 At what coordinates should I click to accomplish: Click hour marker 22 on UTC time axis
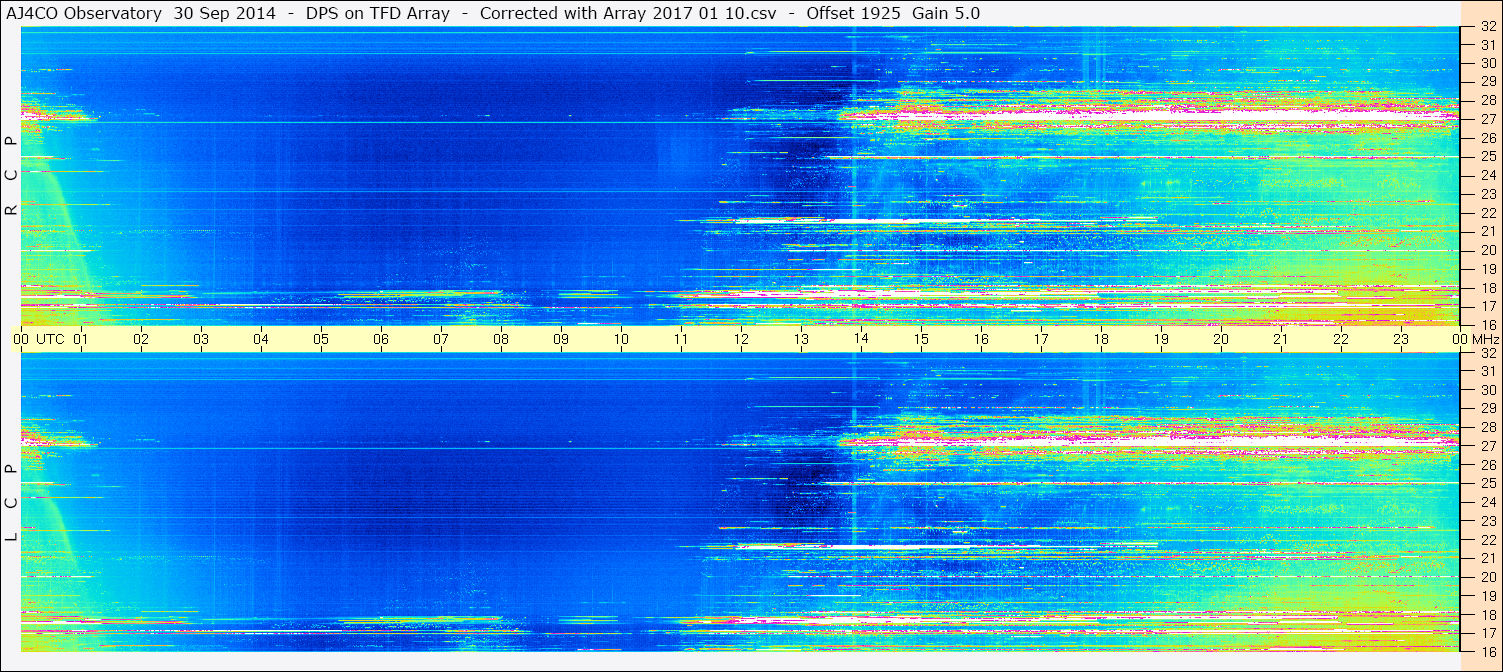pyautogui.click(x=1341, y=339)
